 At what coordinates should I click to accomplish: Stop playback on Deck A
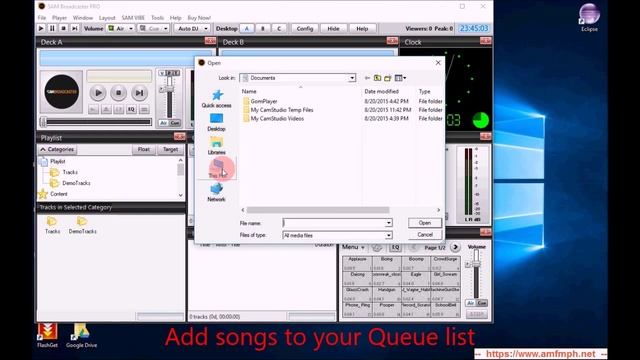point(118,93)
